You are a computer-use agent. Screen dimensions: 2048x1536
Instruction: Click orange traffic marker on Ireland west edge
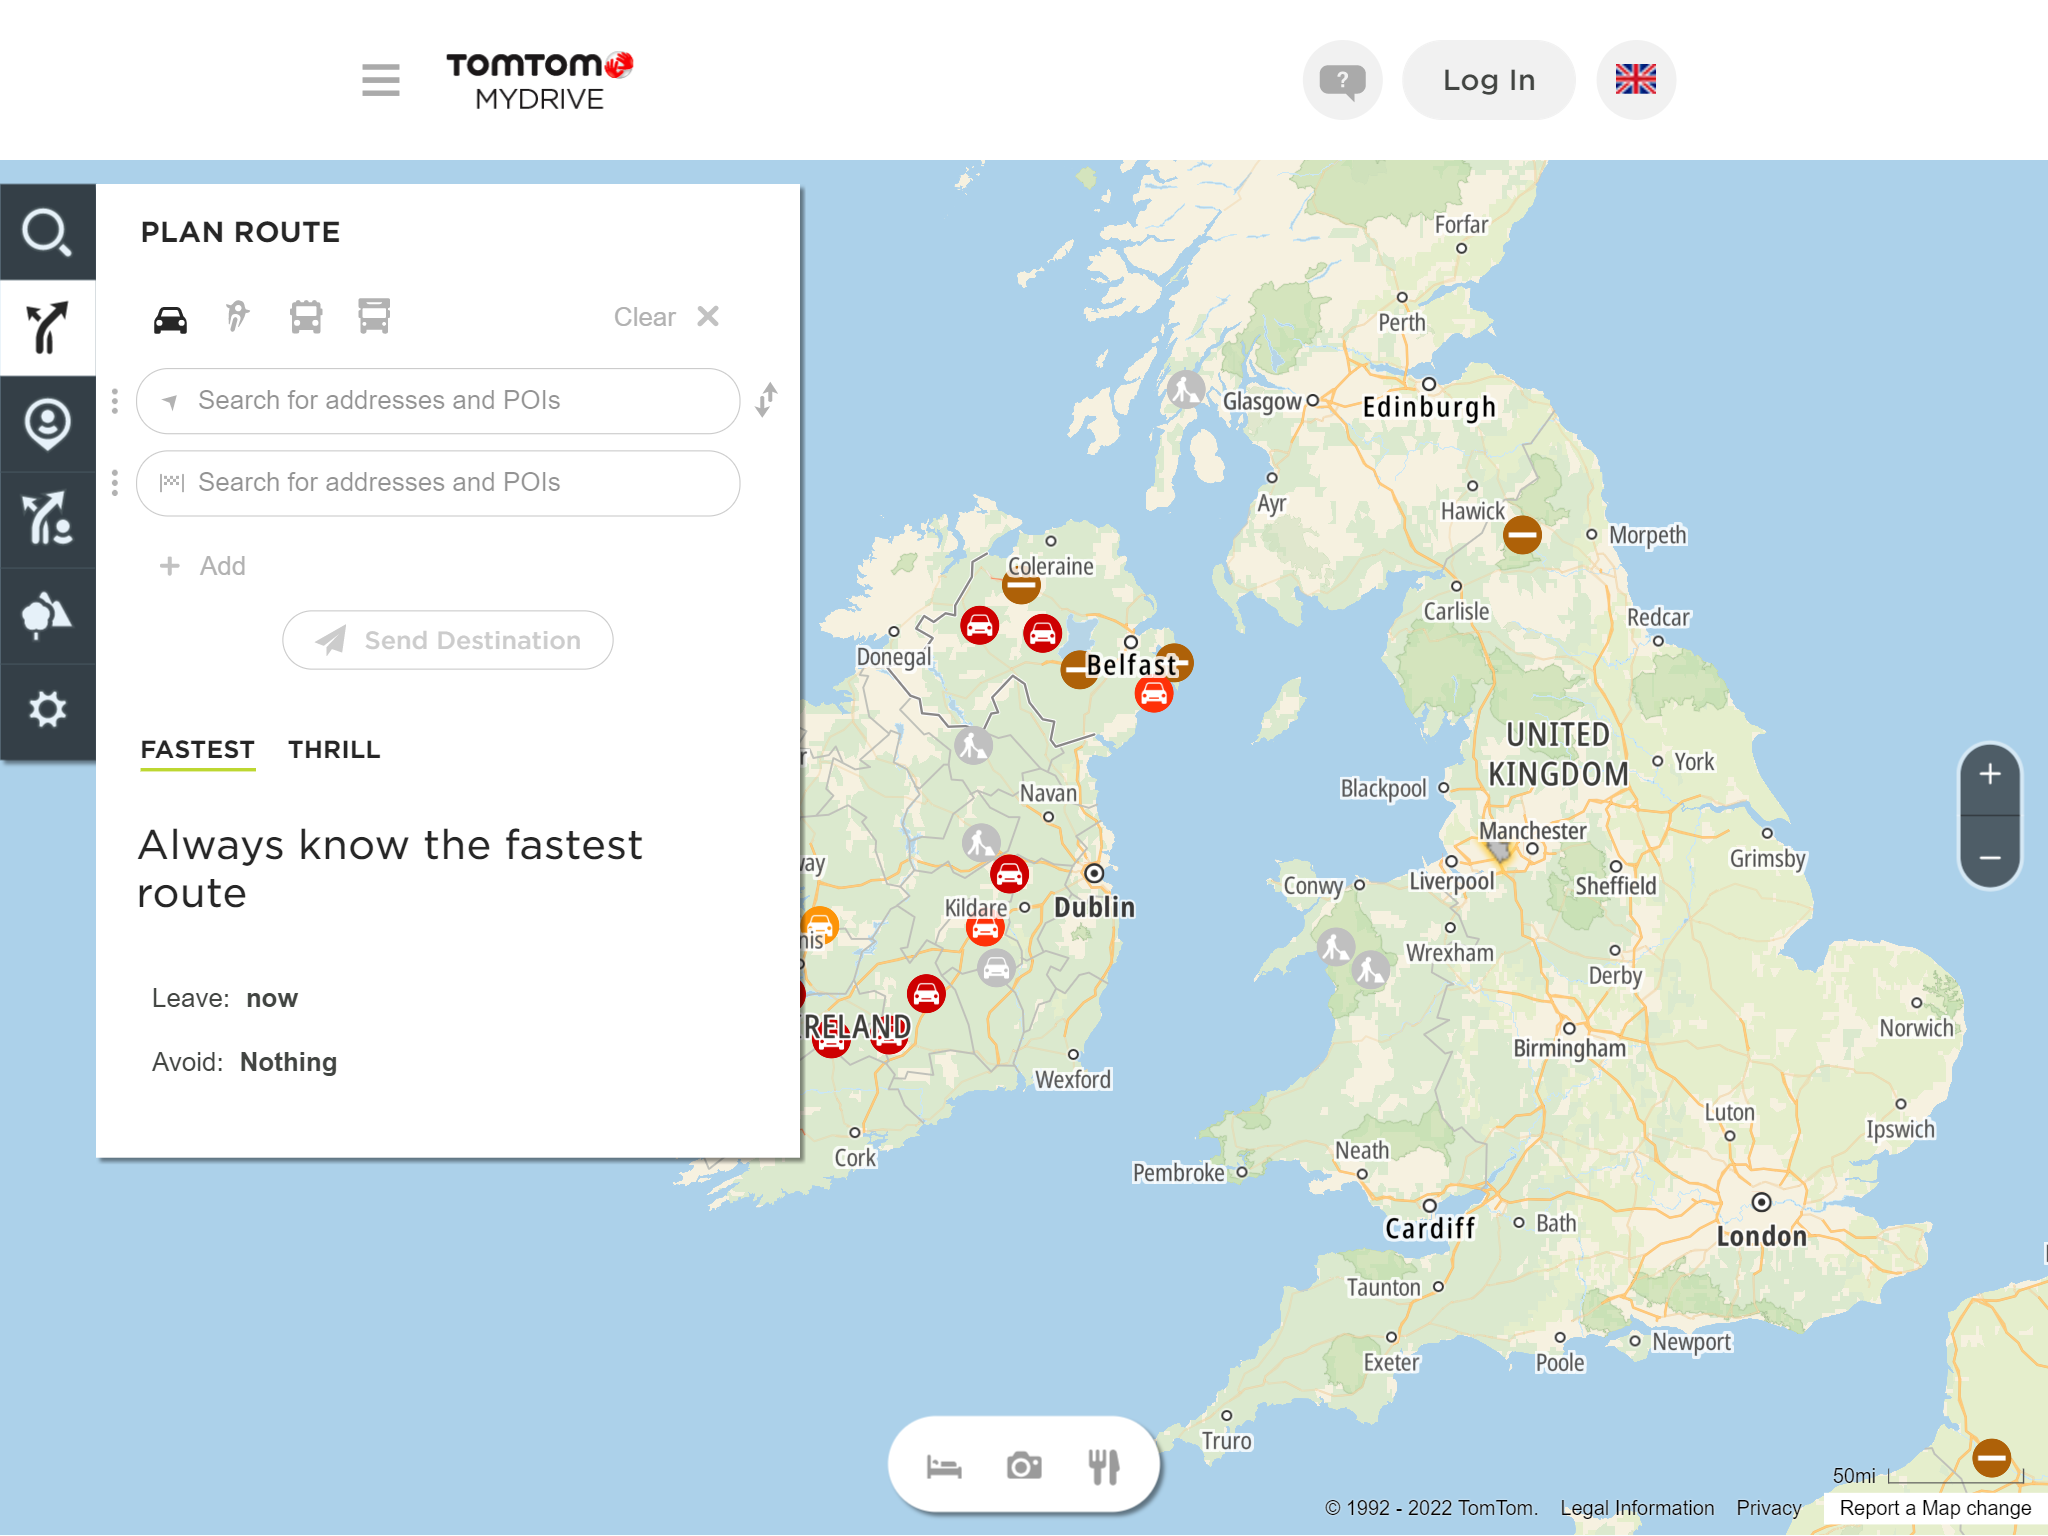[x=819, y=925]
